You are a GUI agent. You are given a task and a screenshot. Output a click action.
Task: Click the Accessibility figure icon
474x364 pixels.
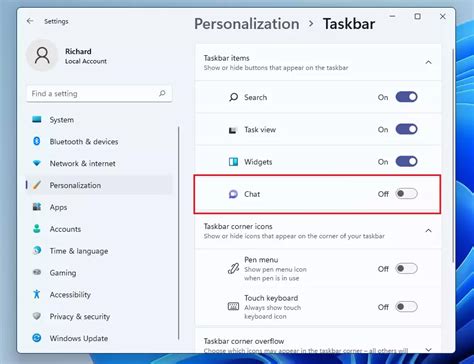[37, 294]
